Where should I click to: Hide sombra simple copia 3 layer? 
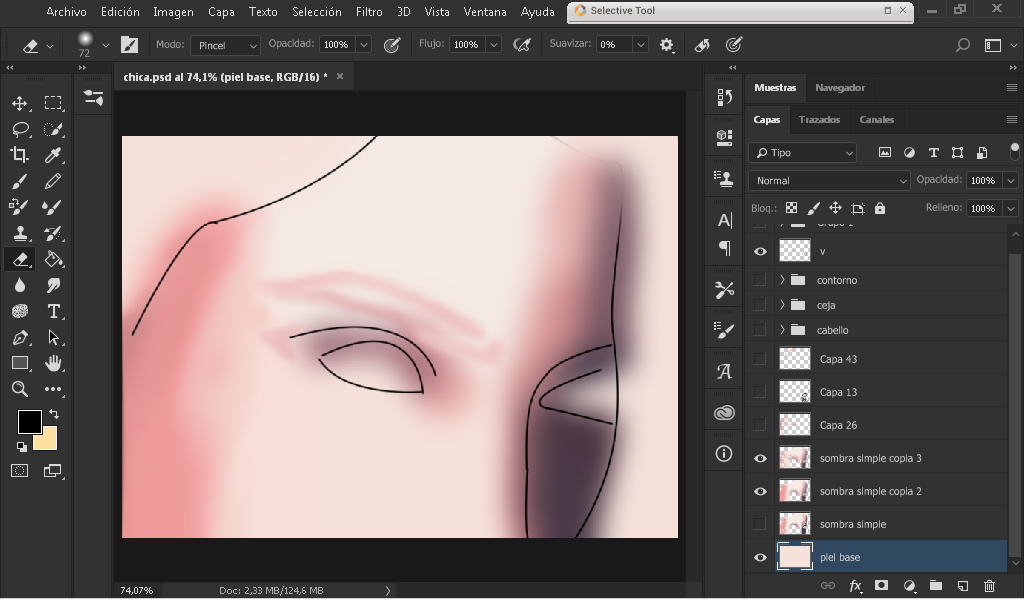tap(760, 458)
